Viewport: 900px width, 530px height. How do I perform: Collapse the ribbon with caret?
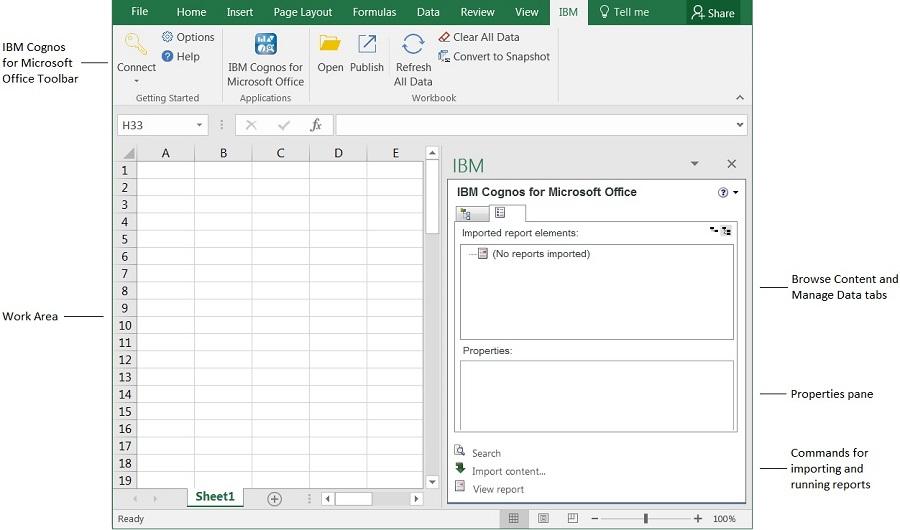[x=740, y=98]
